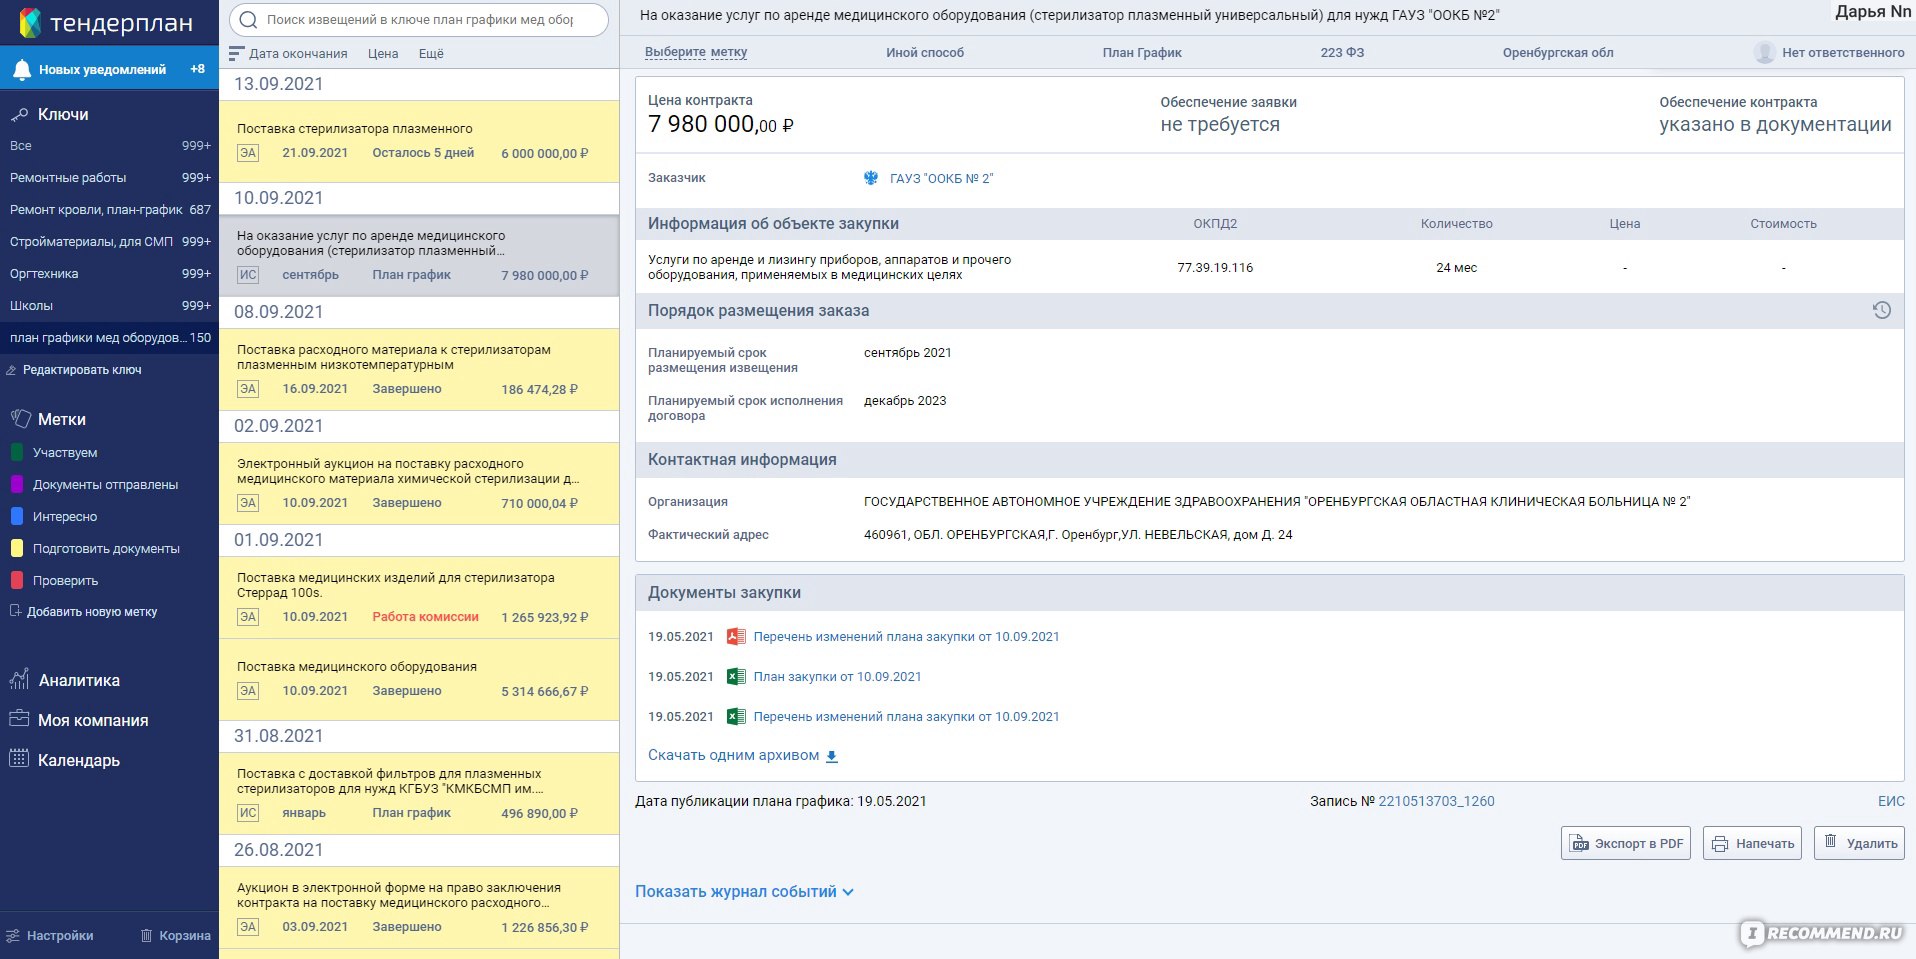Viewport: 1916px width, 959px height.
Task: Open Аналитика chart icon
Action: click(x=19, y=680)
